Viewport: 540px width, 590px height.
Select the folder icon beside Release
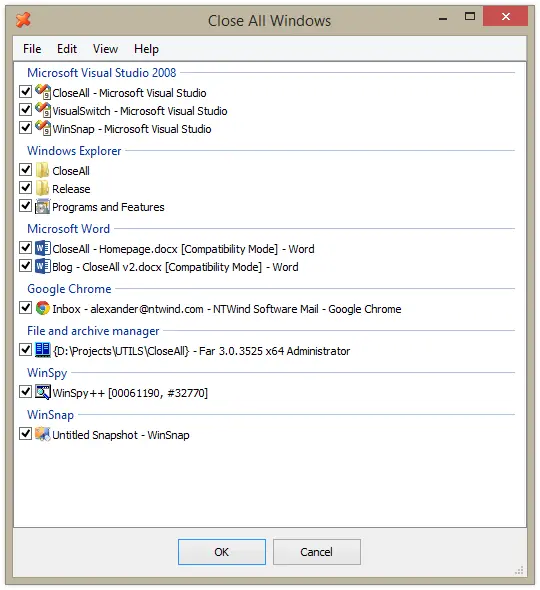click(43, 188)
